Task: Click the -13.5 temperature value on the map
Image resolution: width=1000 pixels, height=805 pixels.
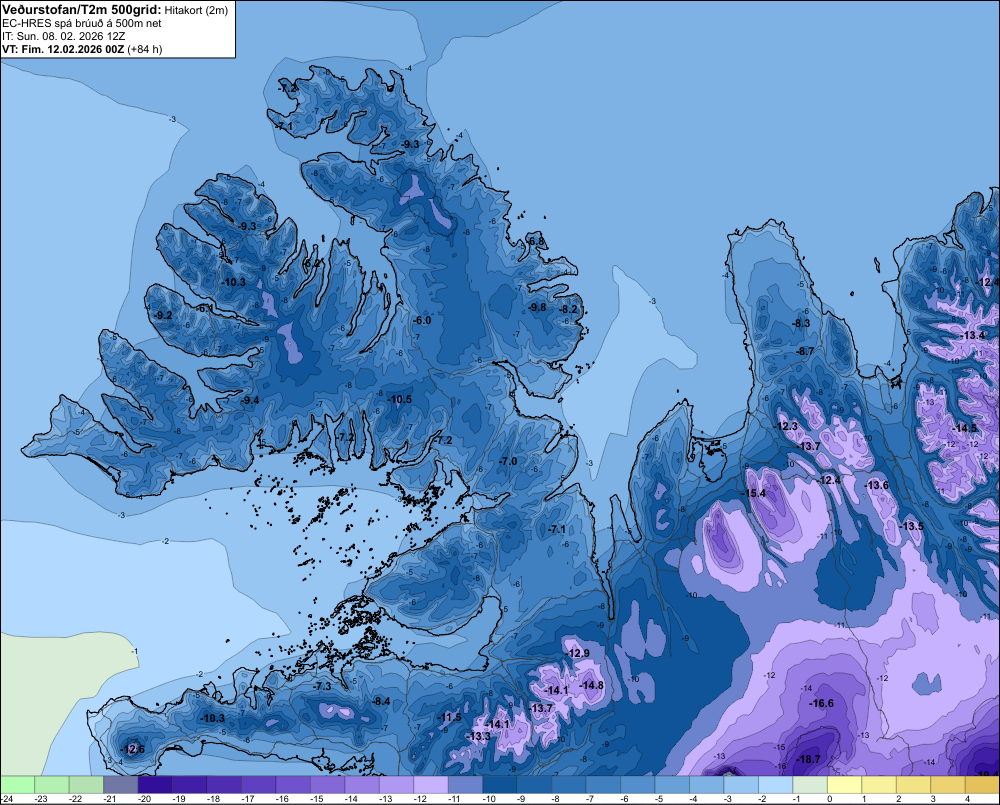Action: point(912,526)
